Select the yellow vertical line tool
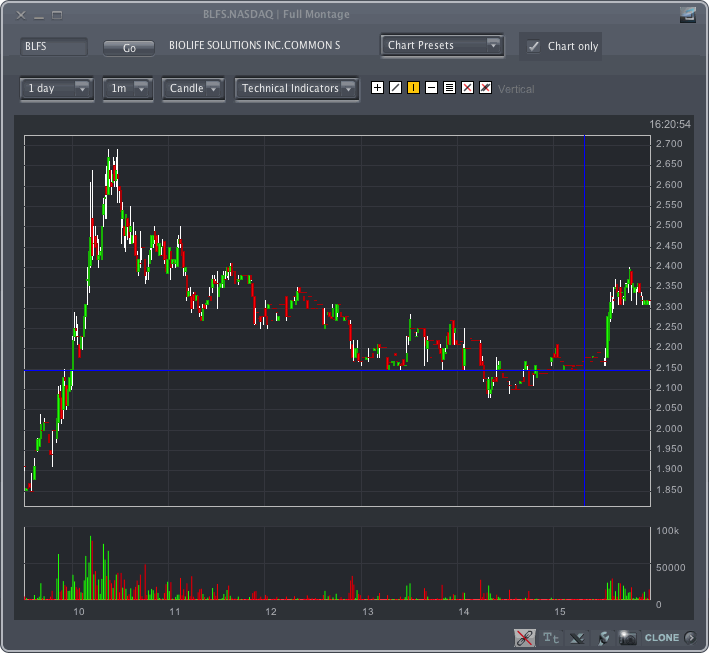The height and width of the screenshot is (653, 709). (413, 88)
